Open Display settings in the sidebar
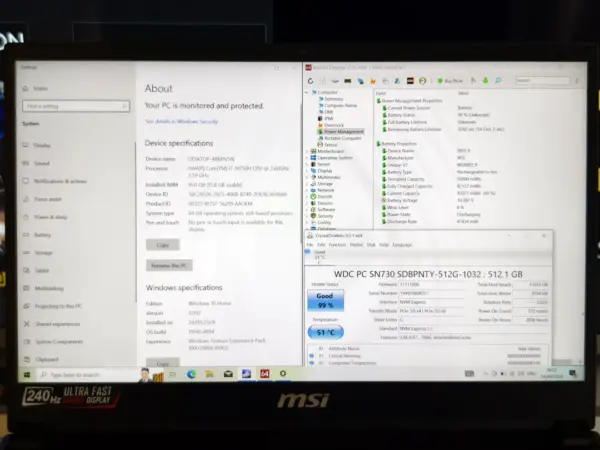Image resolution: width=600 pixels, height=450 pixels. tap(37, 145)
